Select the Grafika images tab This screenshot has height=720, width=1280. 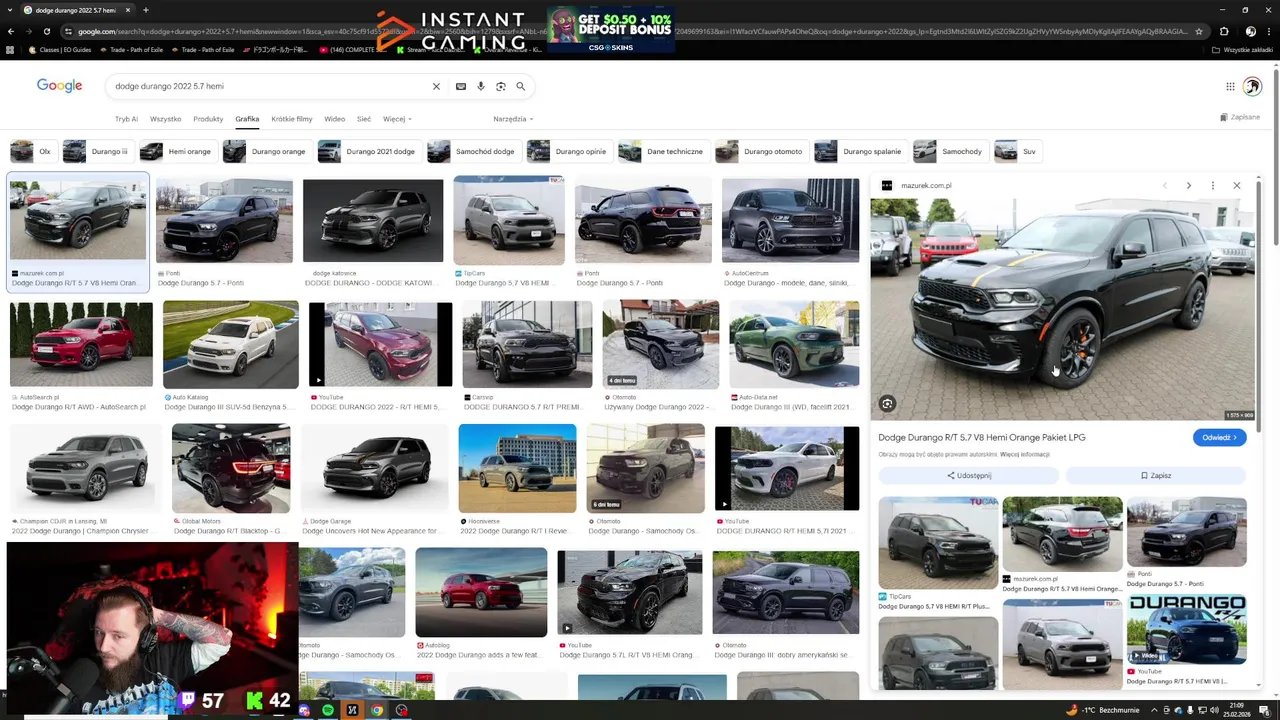[x=247, y=119]
